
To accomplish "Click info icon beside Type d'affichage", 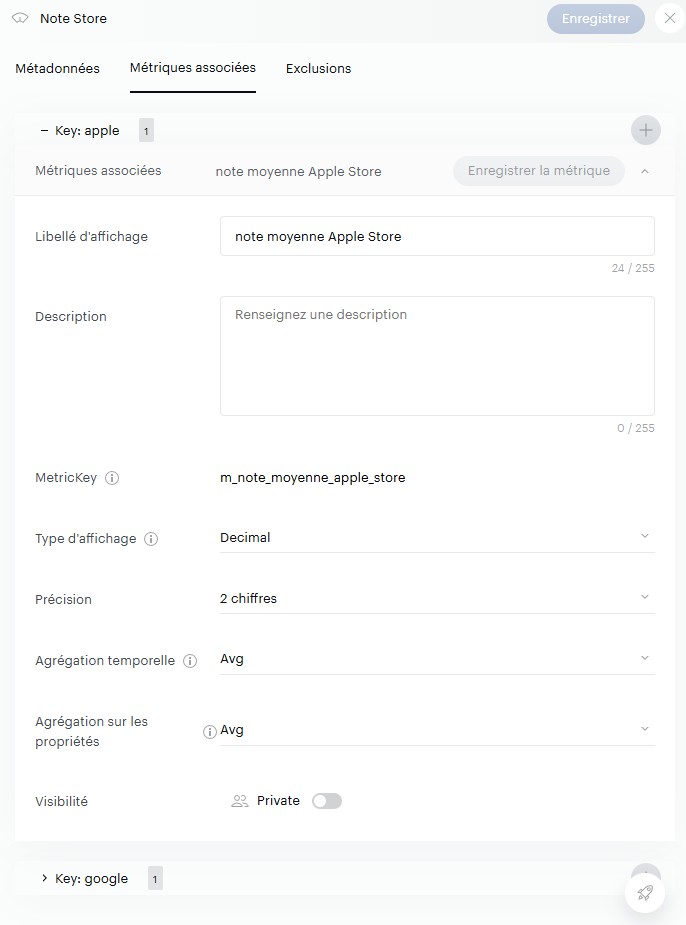I will 151,539.
